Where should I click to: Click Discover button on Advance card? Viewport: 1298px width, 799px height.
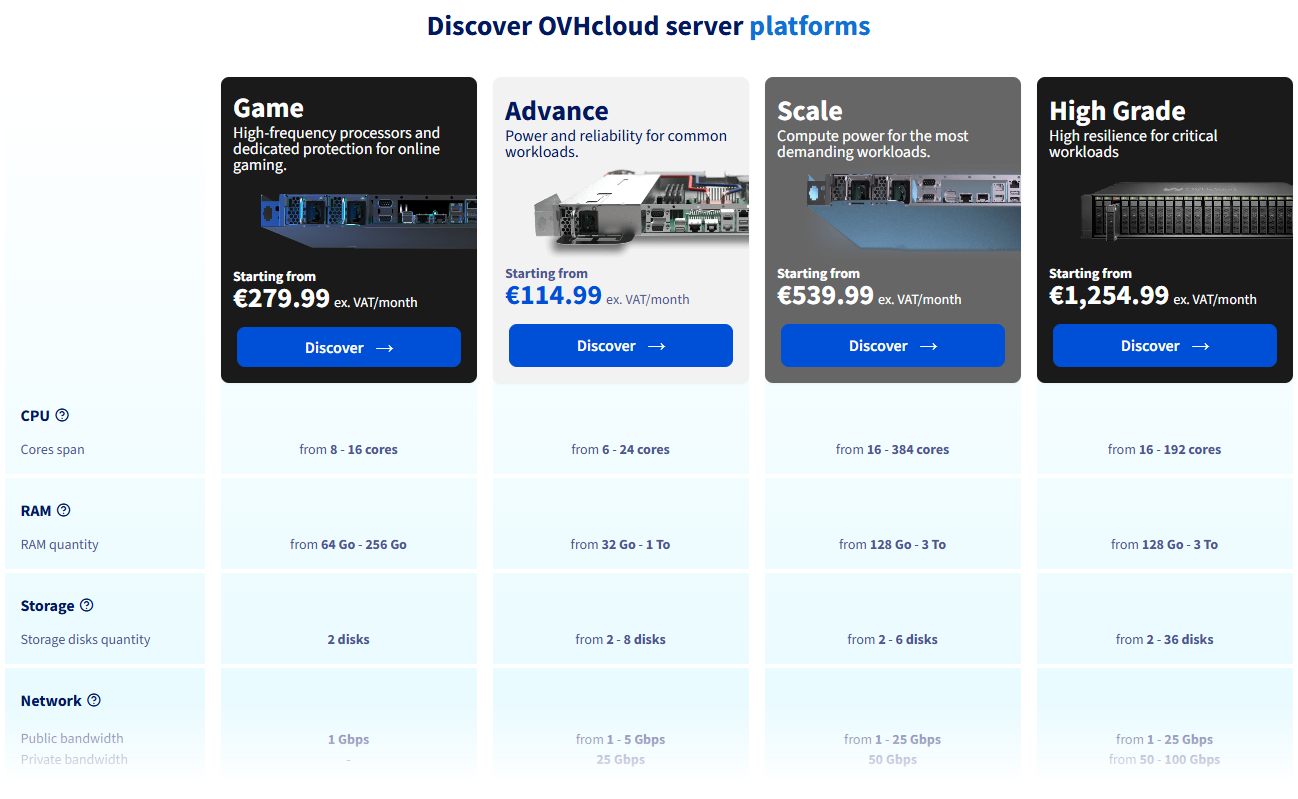[x=621, y=345]
